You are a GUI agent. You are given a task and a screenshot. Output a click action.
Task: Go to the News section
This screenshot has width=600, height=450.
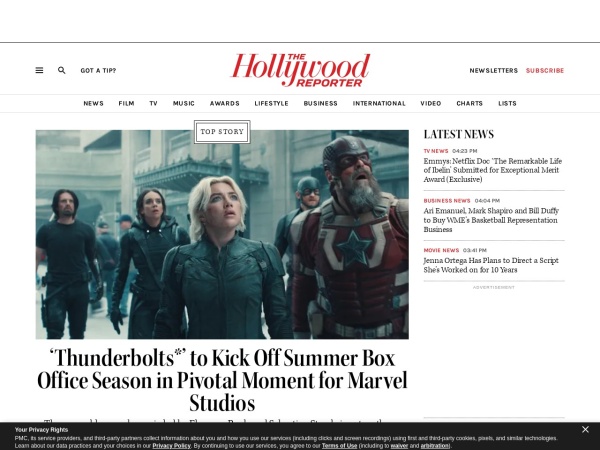pos(93,103)
